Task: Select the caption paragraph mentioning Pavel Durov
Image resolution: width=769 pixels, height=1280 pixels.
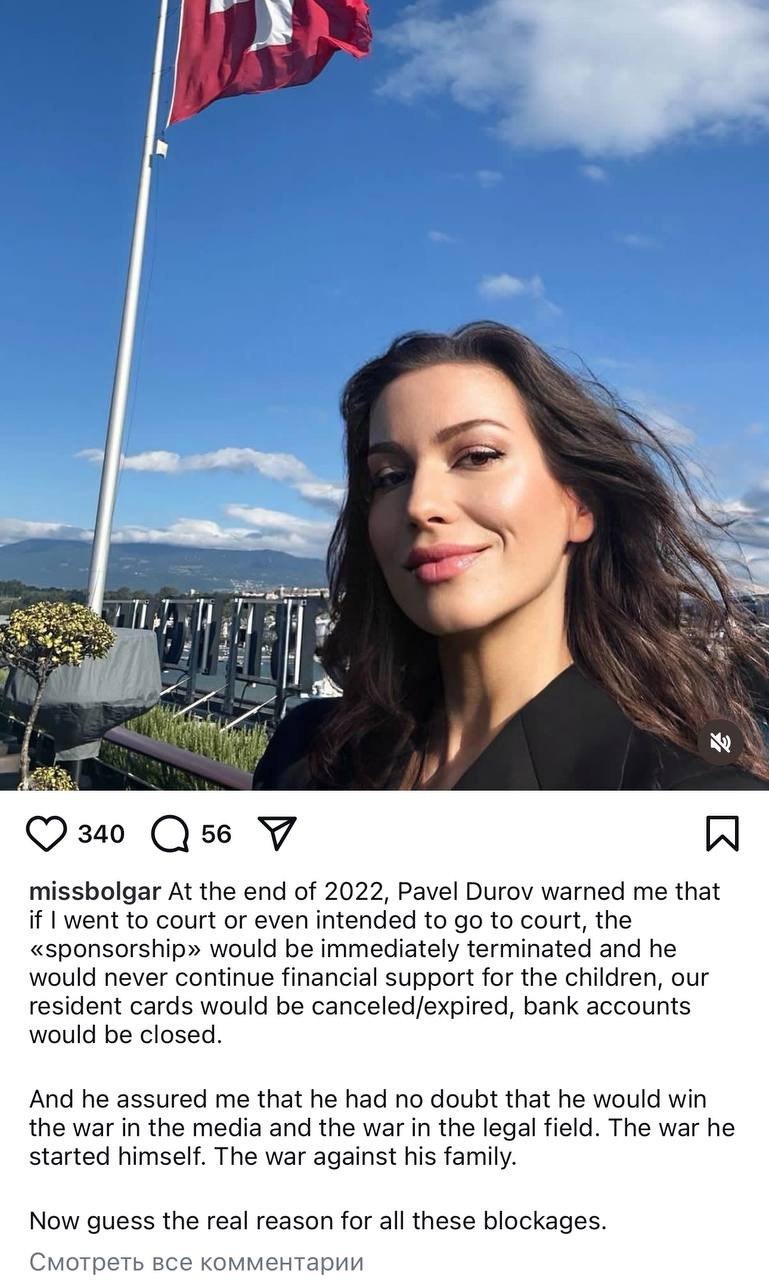Action: tap(375, 963)
